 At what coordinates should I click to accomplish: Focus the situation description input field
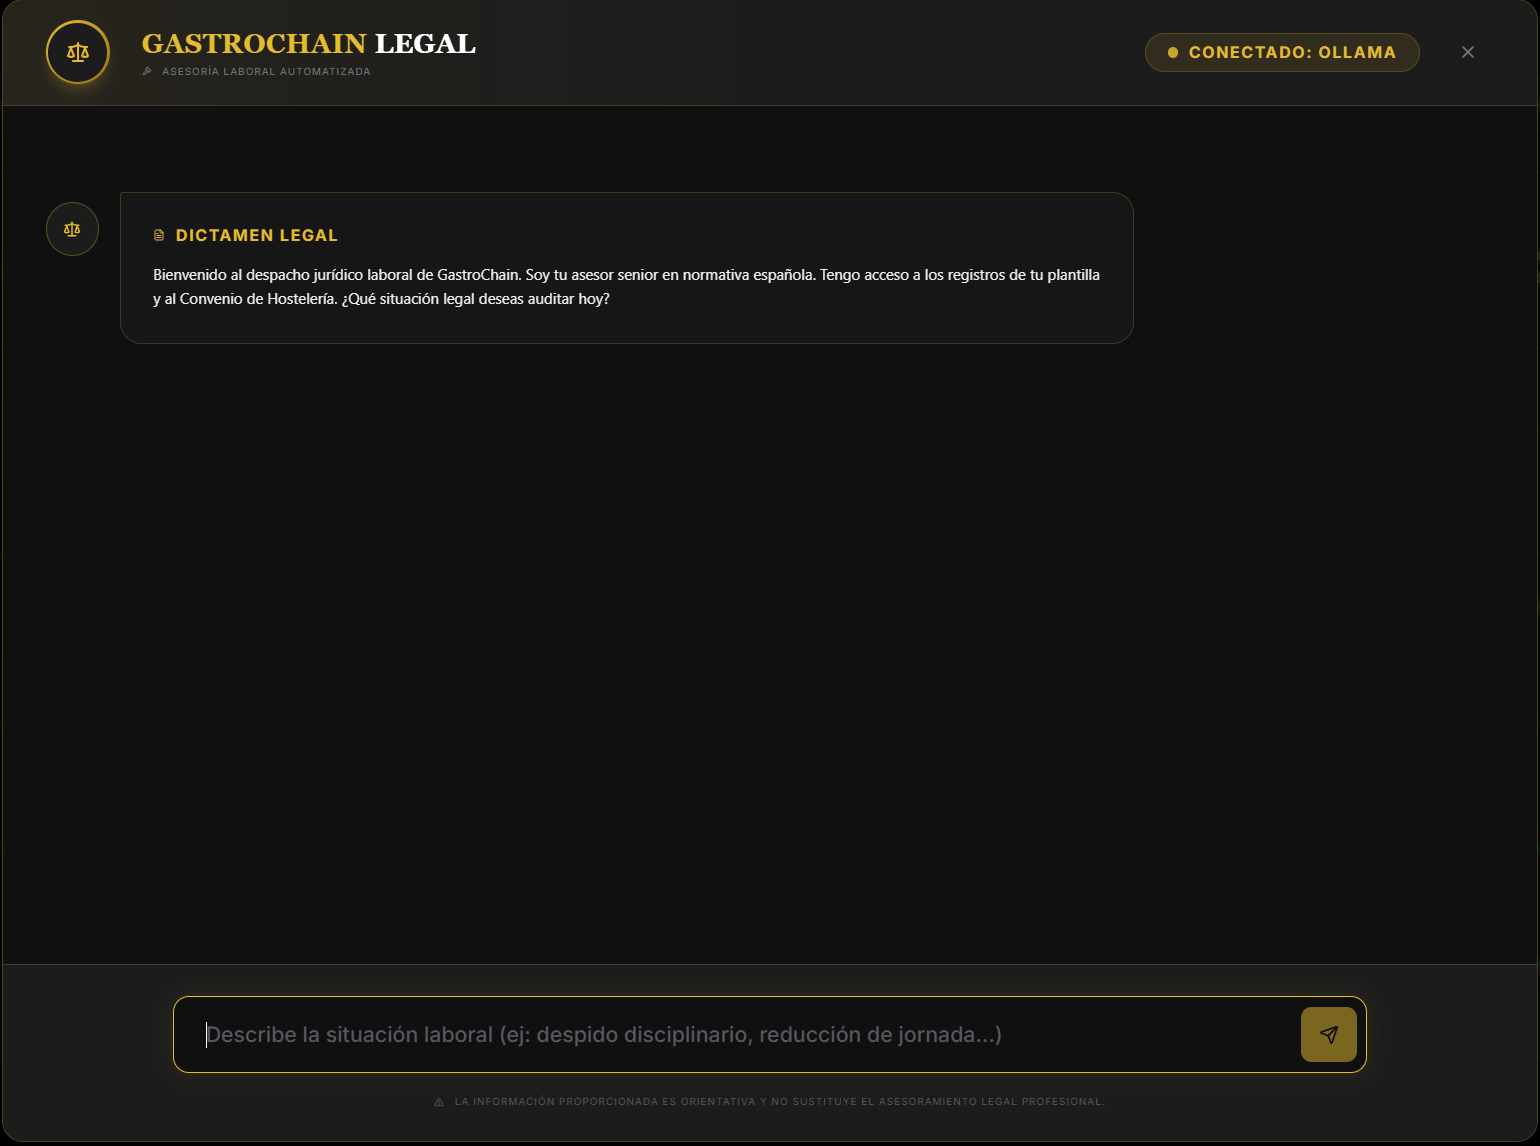pyautogui.click(x=700, y=1035)
